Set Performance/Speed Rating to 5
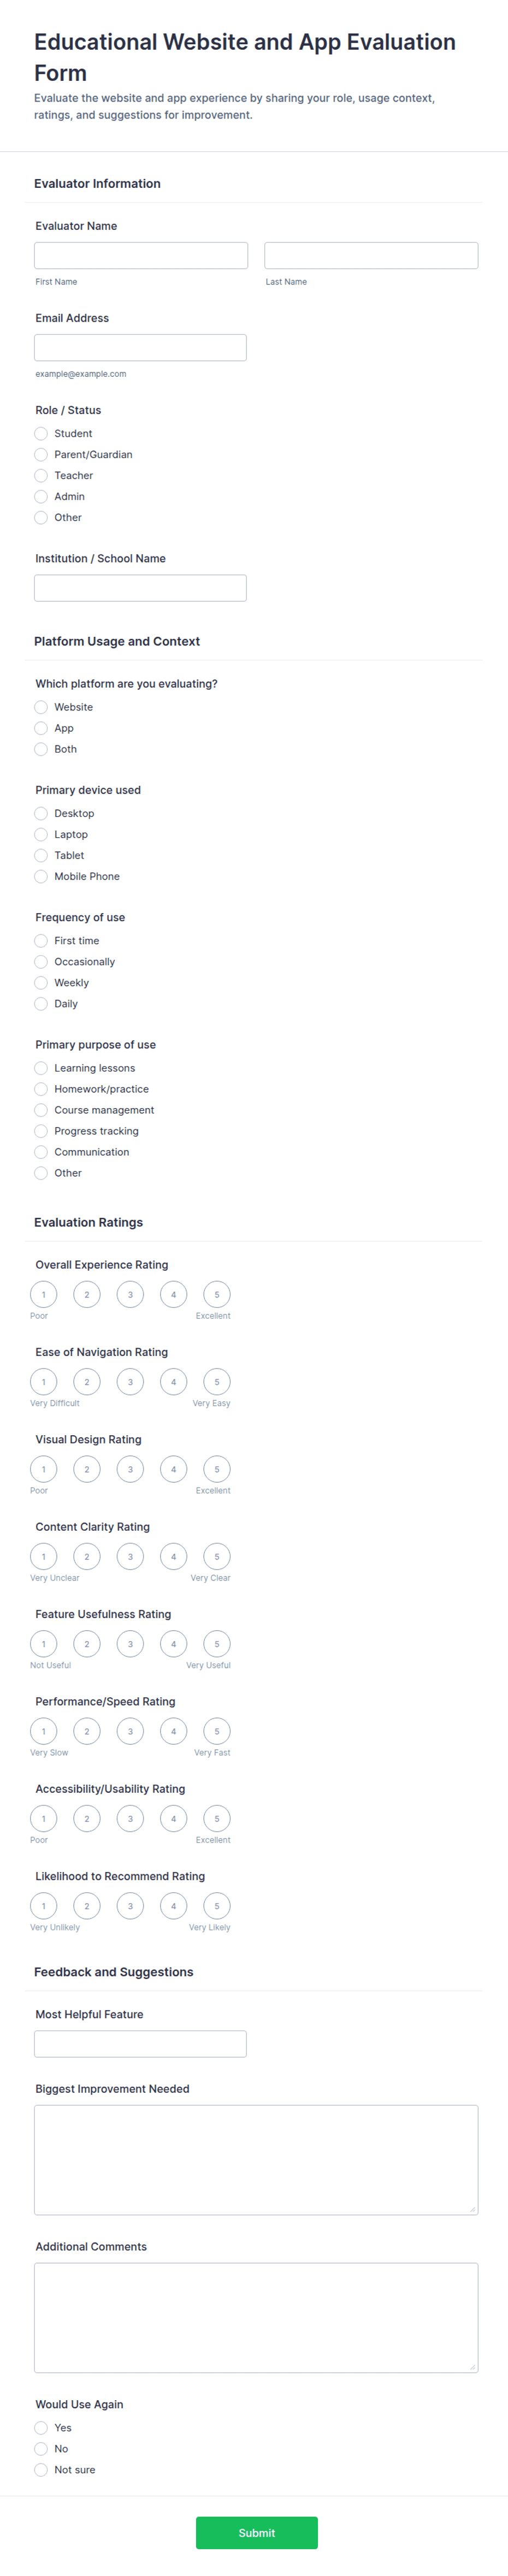 (217, 1731)
